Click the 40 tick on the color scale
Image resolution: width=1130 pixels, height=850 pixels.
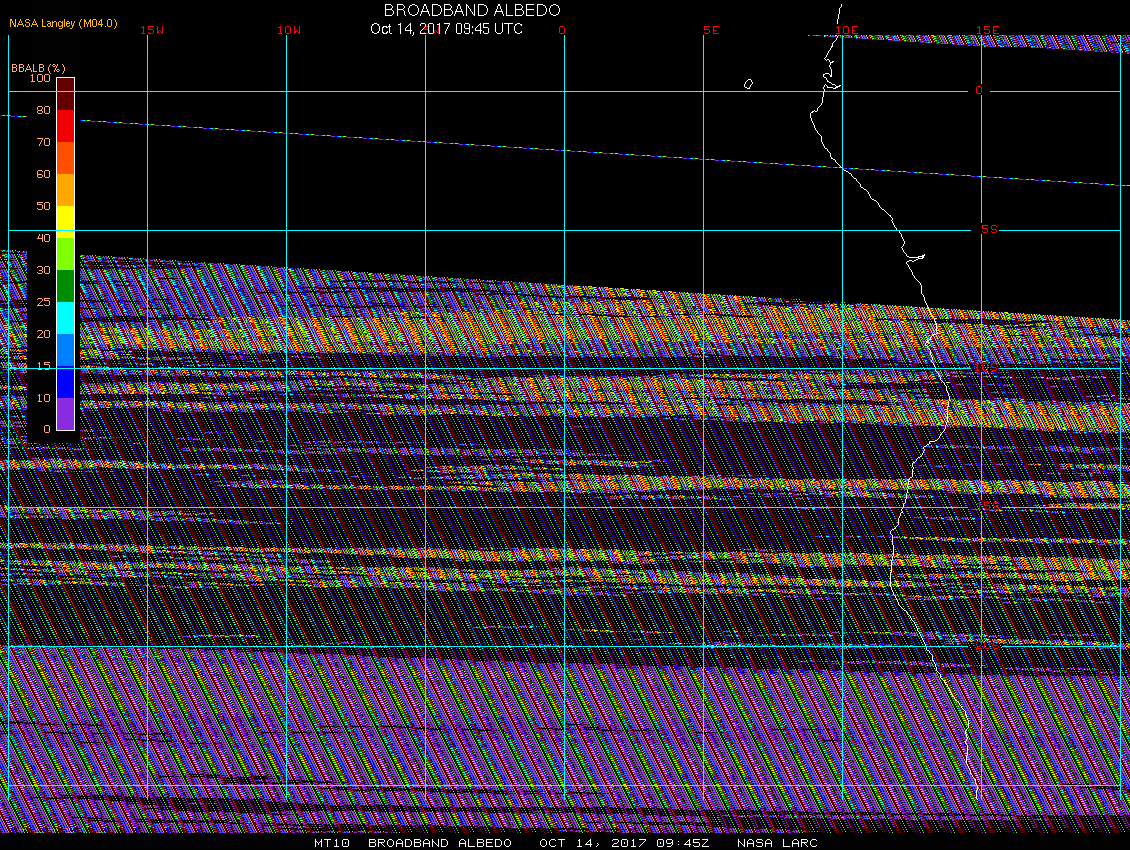(43, 238)
